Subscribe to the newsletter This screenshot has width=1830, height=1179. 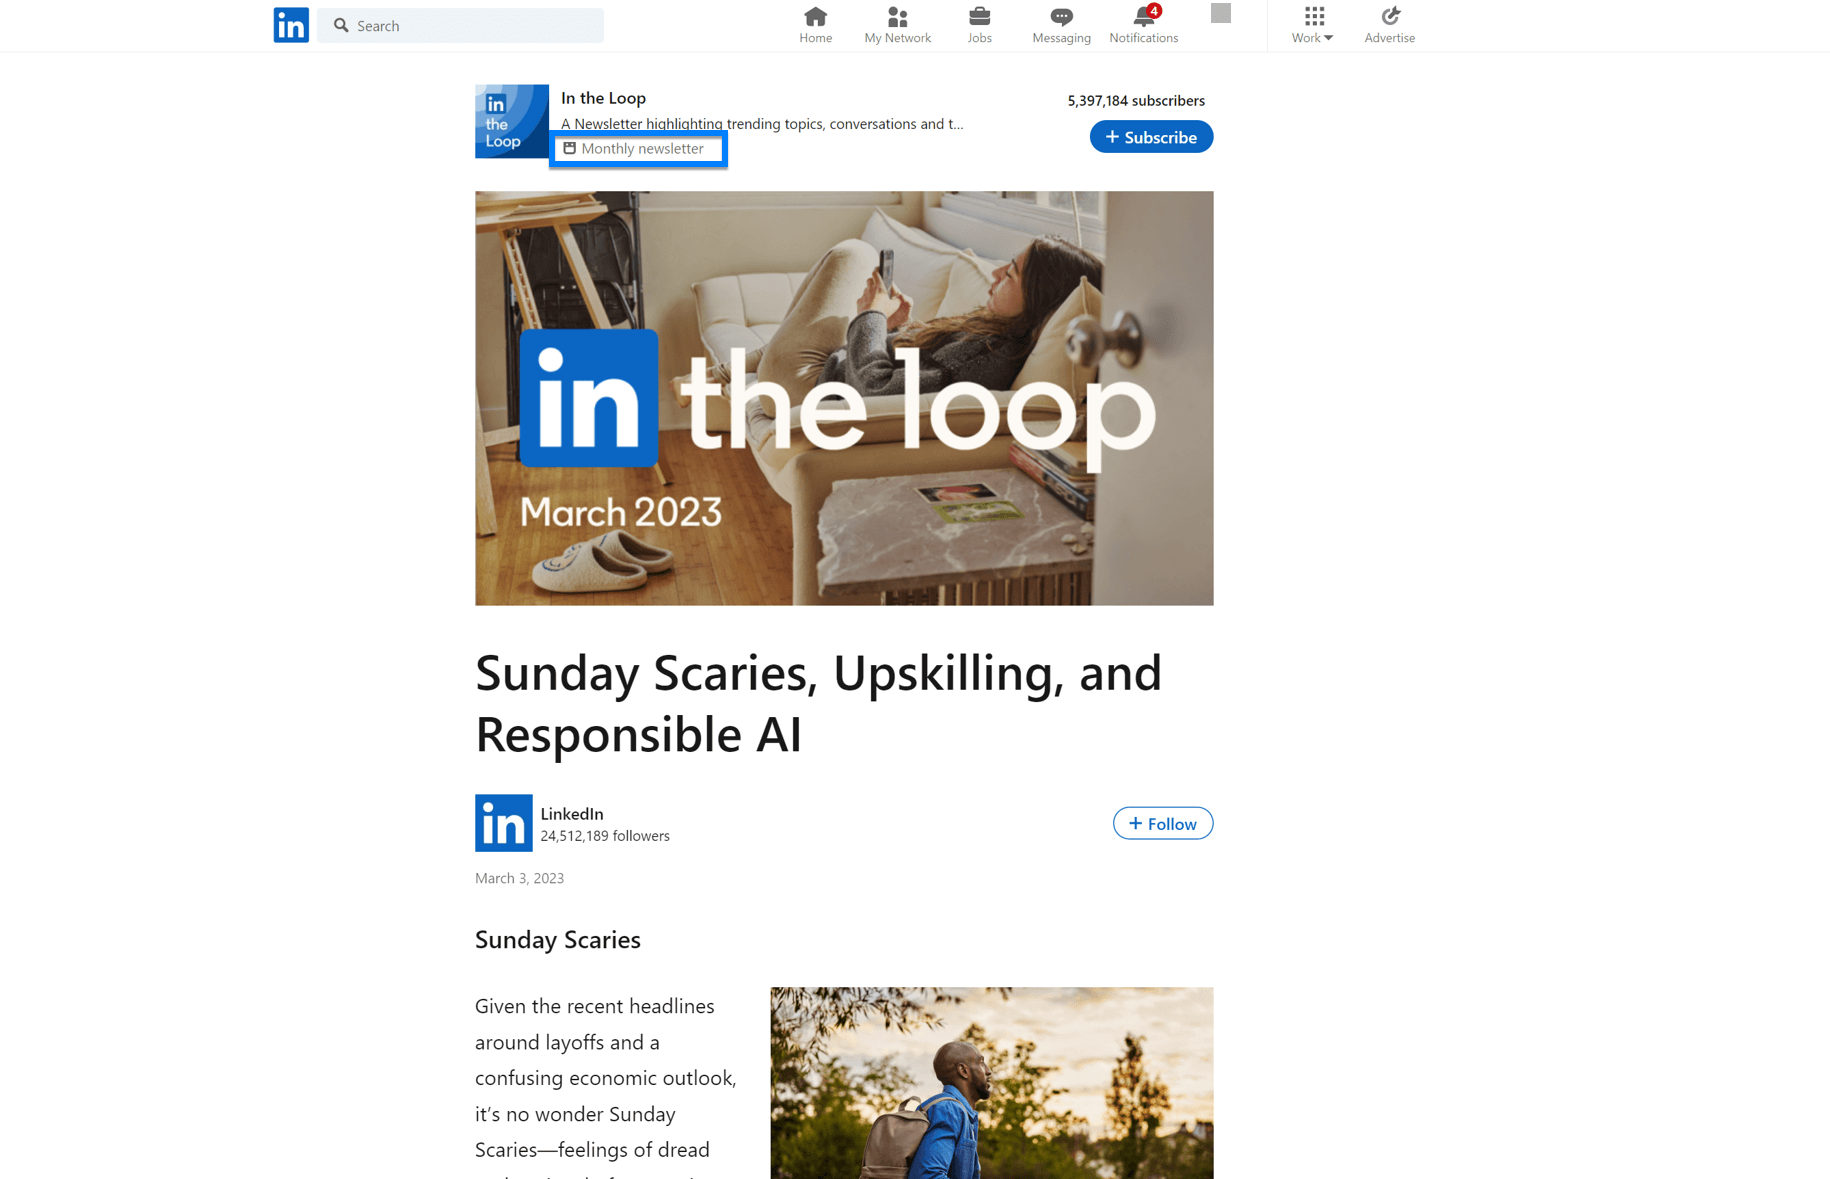(x=1151, y=137)
